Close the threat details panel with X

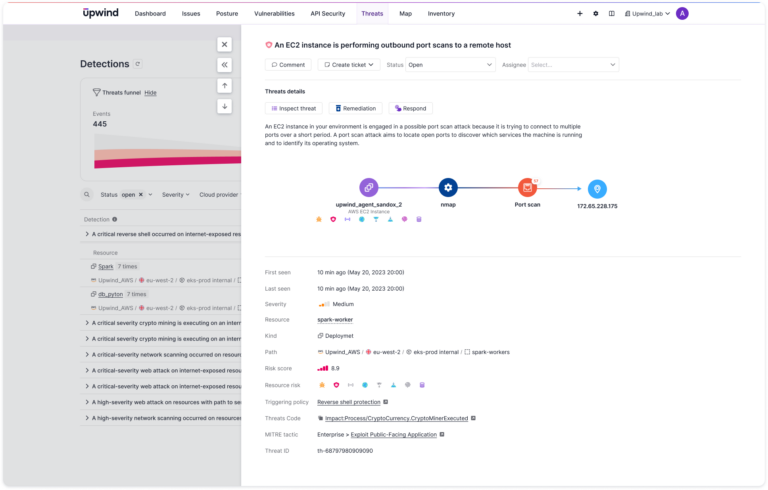click(x=224, y=44)
